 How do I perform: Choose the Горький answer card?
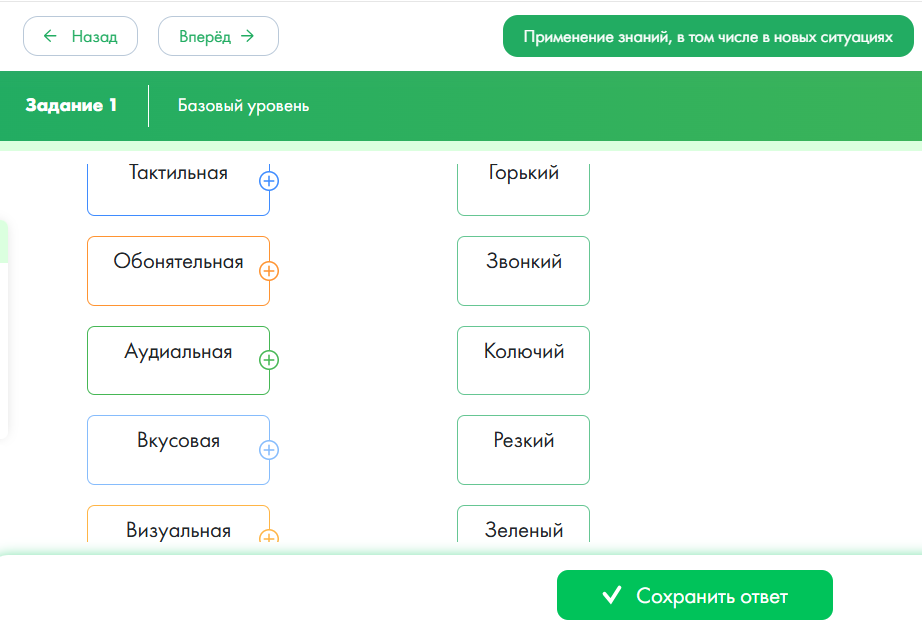pyautogui.click(x=523, y=185)
